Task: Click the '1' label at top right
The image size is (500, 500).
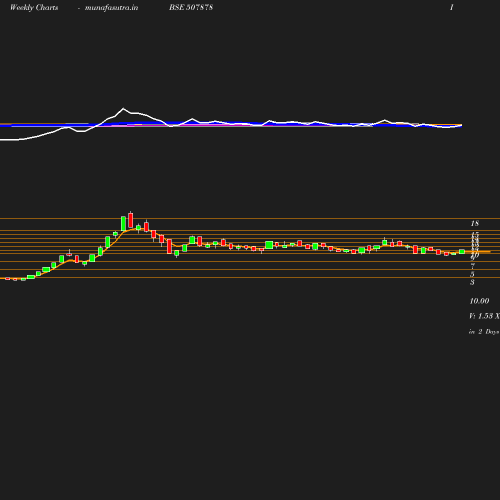Action: click(x=452, y=7)
